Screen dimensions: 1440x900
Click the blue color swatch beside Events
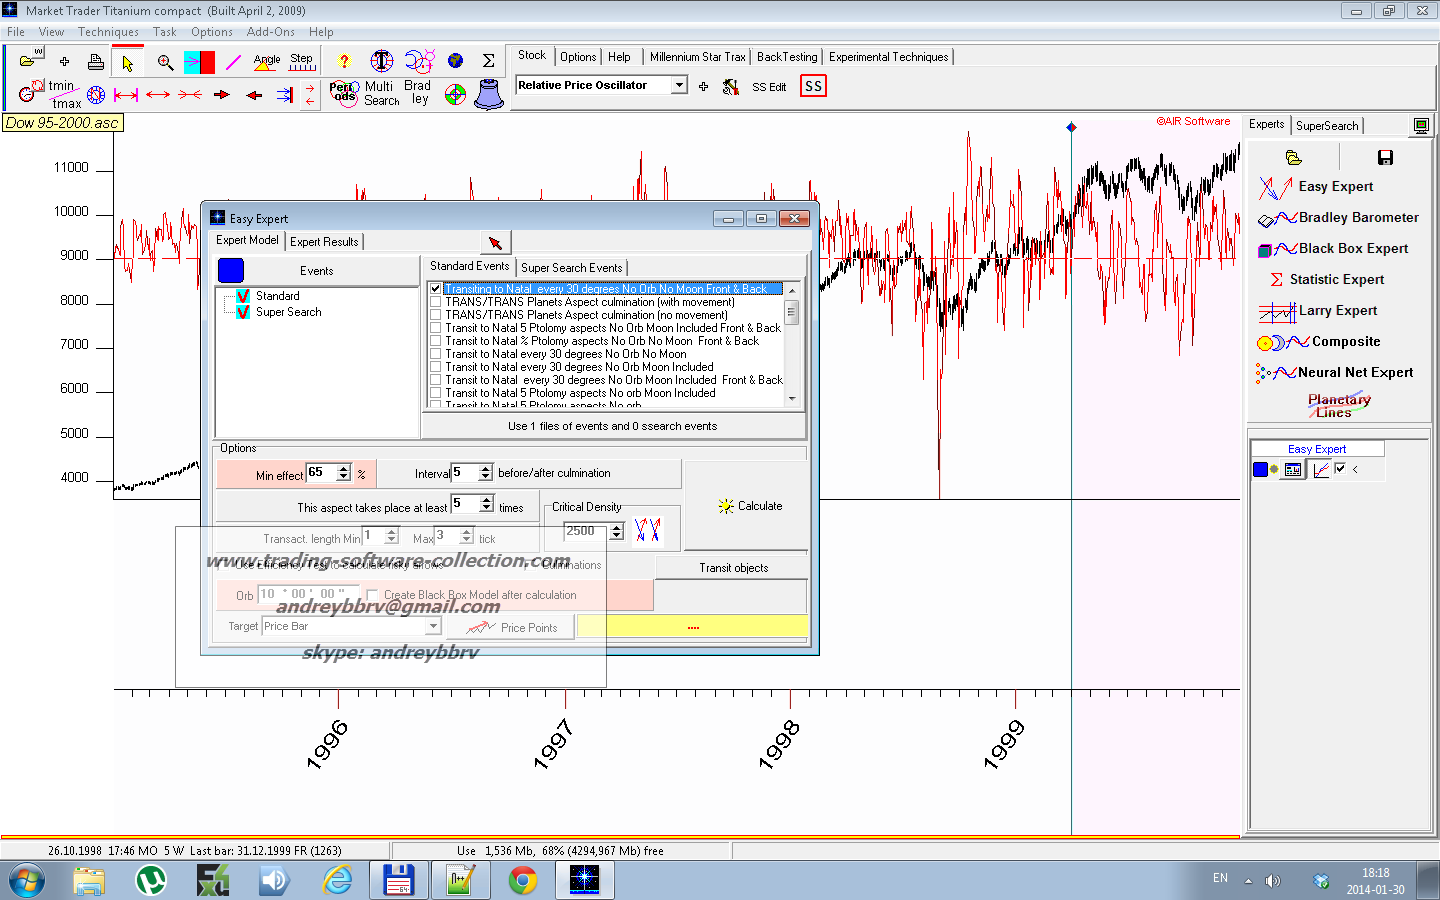(x=231, y=271)
